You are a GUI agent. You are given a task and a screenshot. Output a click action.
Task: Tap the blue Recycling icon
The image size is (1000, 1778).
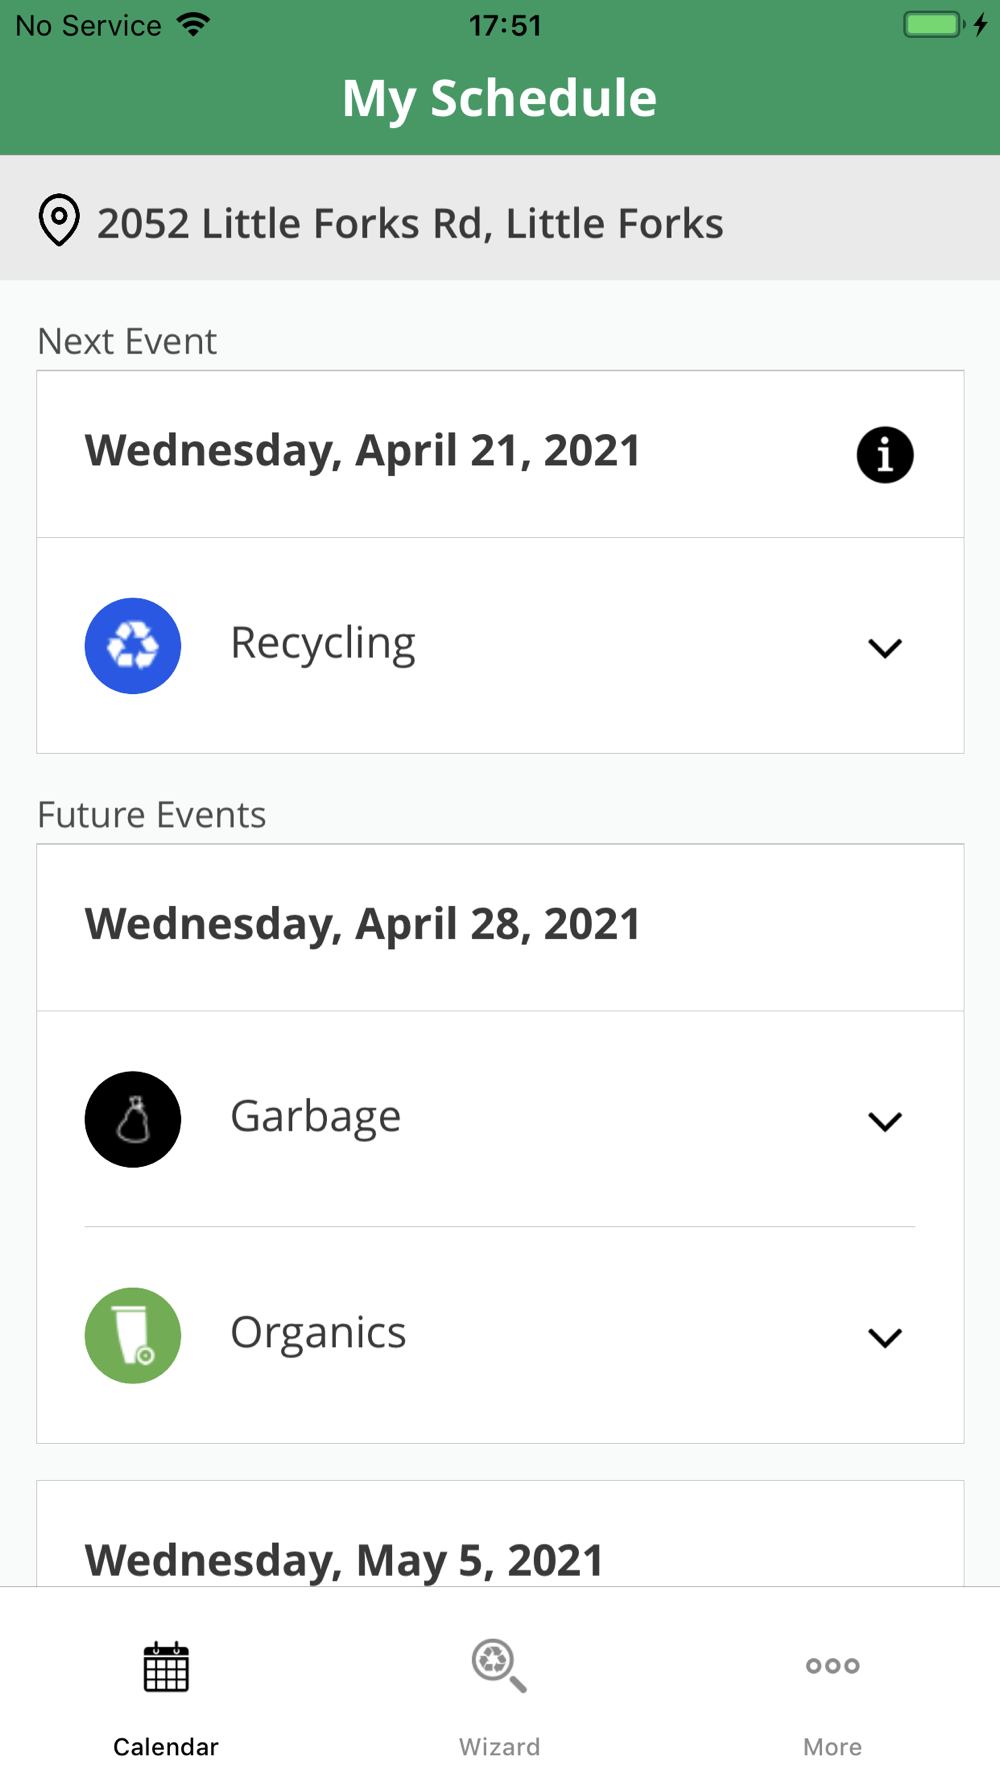point(133,646)
